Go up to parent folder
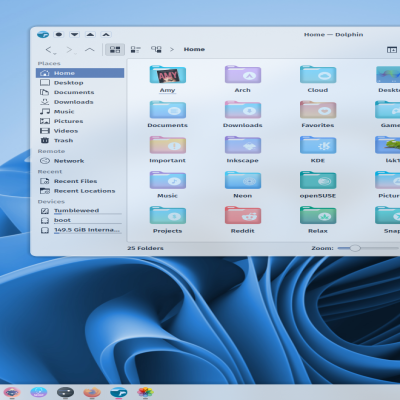This screenshot has height=400, width=400. point(89,50)
